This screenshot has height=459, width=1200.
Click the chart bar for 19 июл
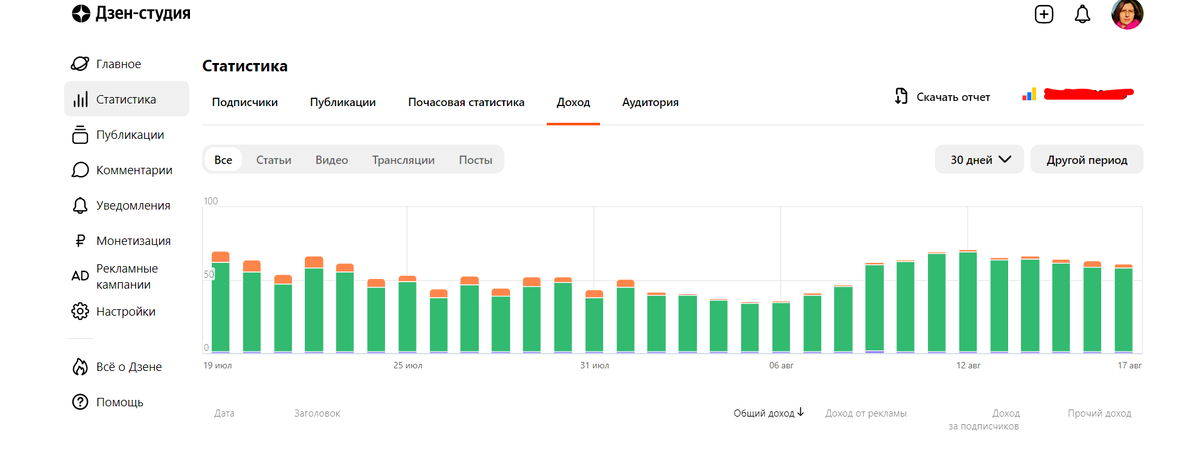[x=221, y=302]
